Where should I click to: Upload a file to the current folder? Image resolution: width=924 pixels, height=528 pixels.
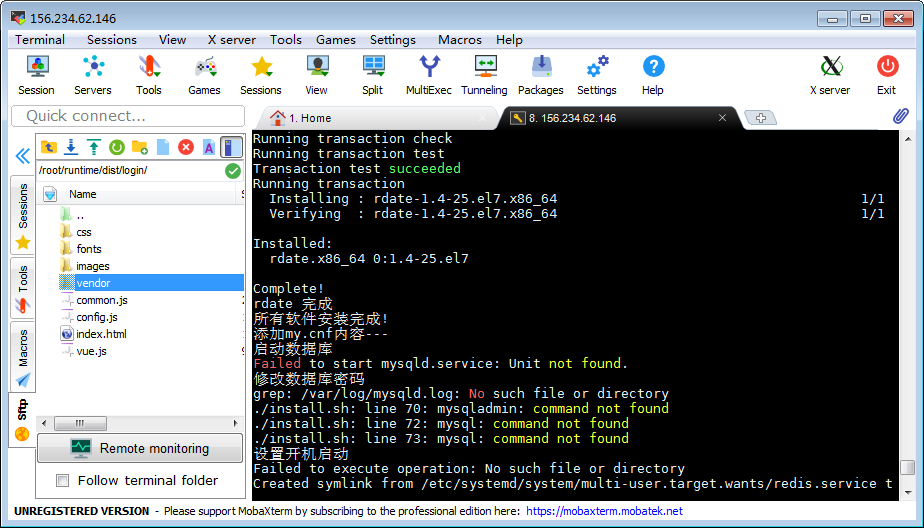(93, 147)
